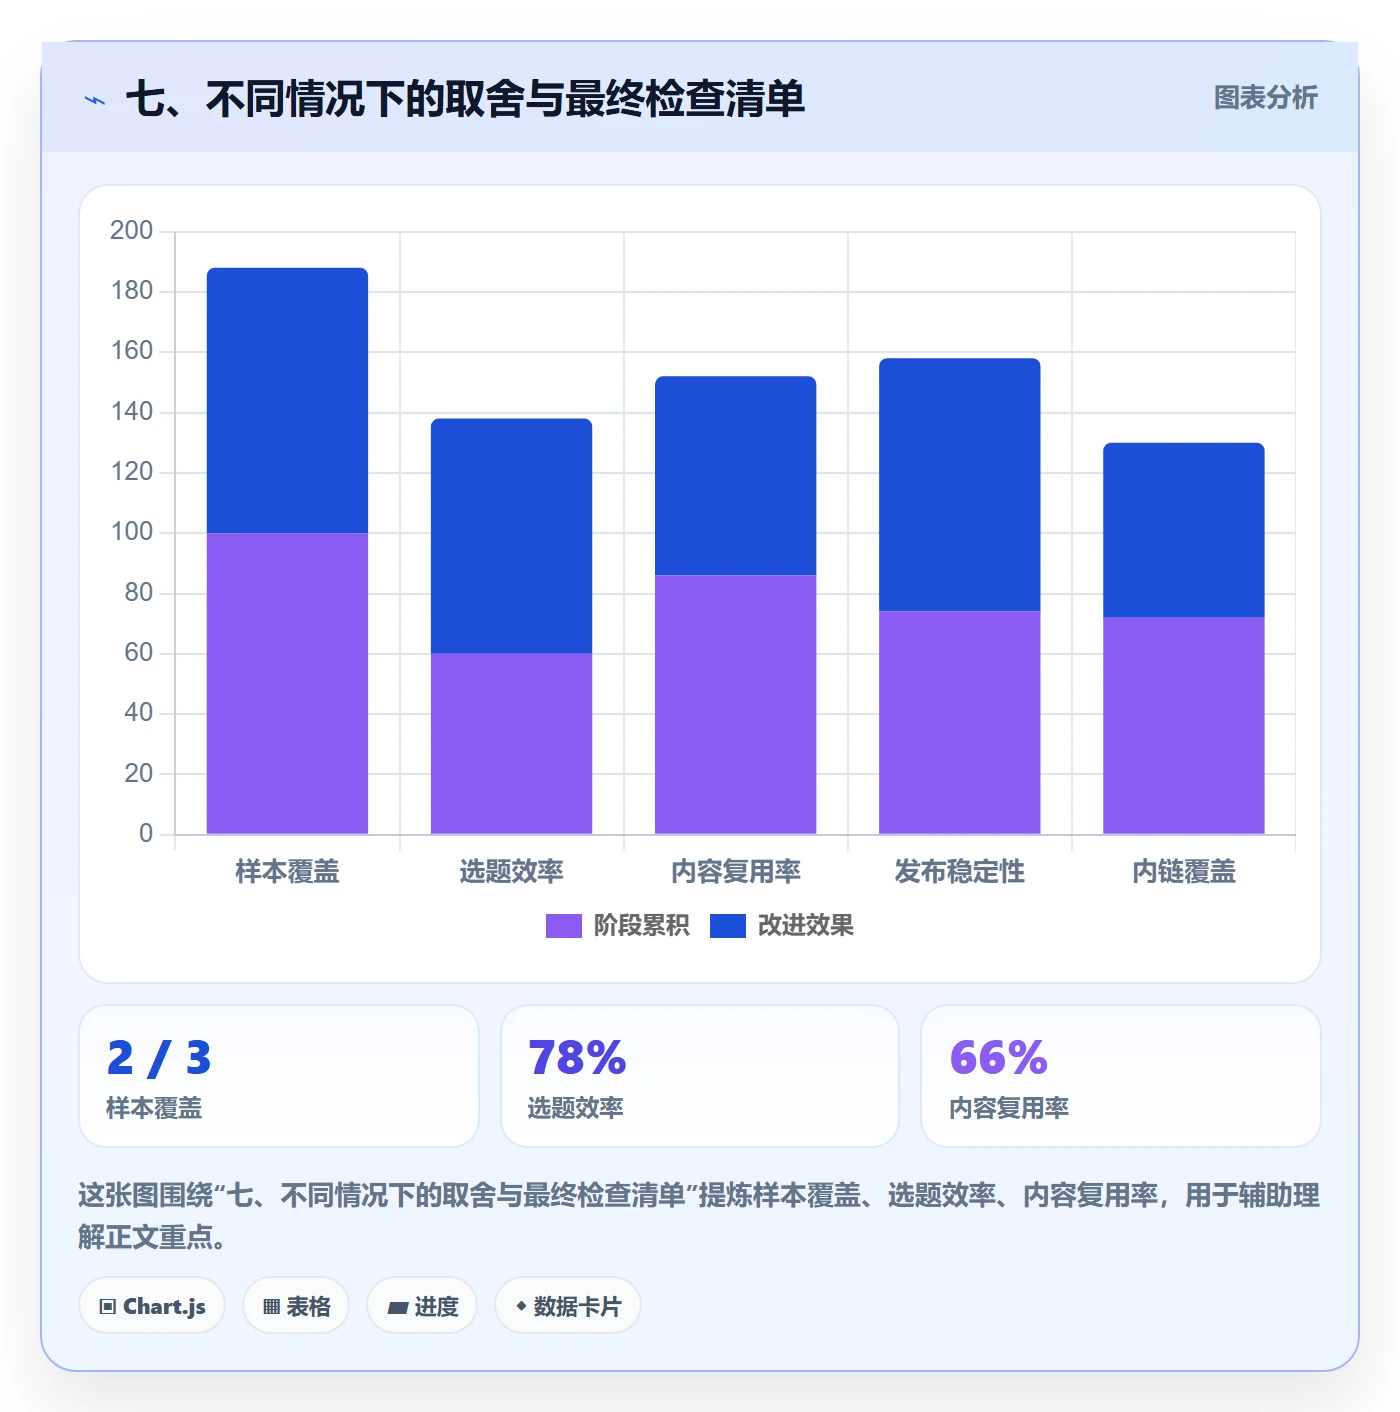Click the purple 阶段累积 bar for 发布稳定性
Viewport: 1400px width, 1412px height.
coord(959,722)
